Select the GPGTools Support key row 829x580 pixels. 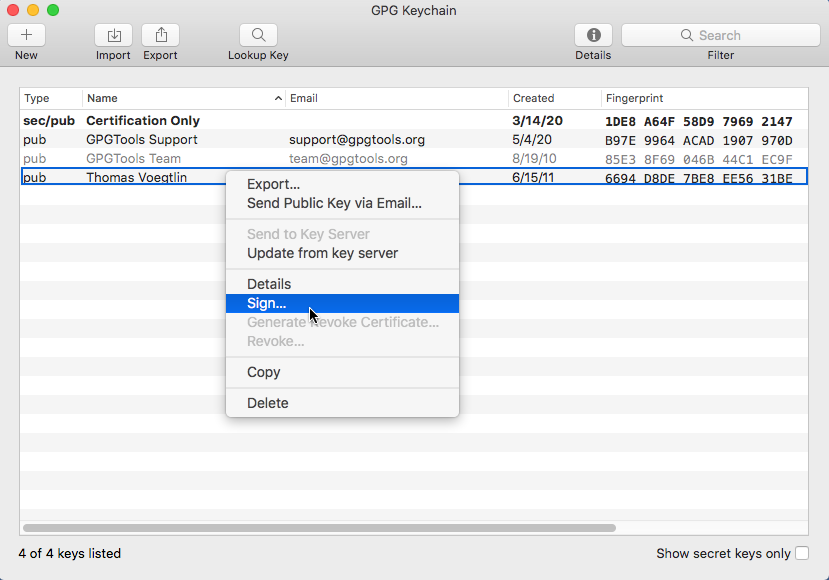(x=414, y=140)
